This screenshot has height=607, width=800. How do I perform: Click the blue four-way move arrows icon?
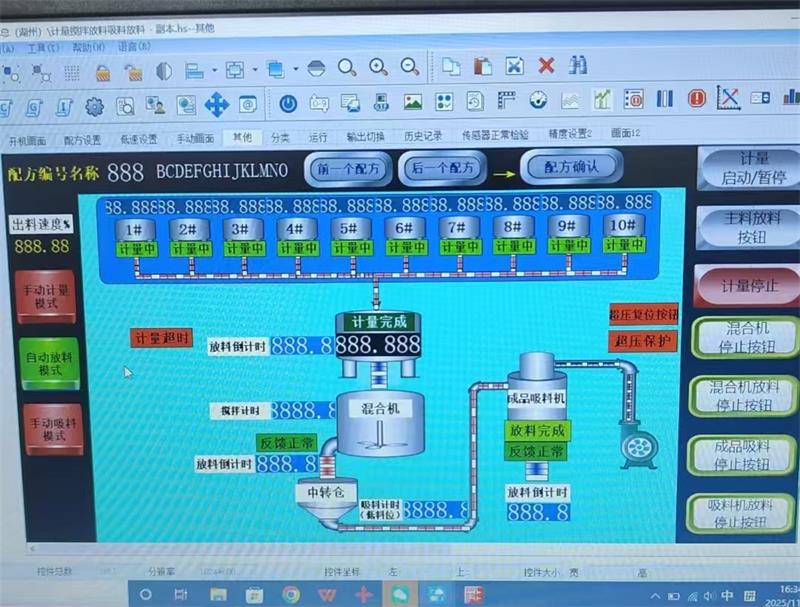click(216, 104)
